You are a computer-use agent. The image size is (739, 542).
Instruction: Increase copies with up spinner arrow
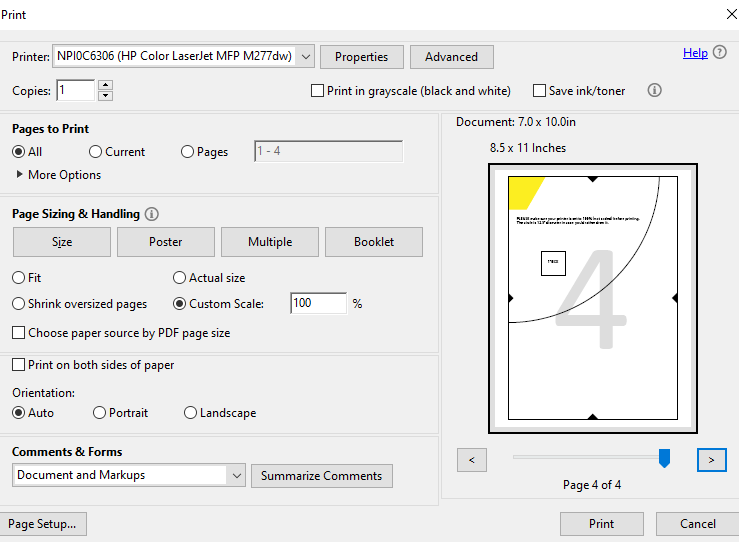tap(106, 85)
